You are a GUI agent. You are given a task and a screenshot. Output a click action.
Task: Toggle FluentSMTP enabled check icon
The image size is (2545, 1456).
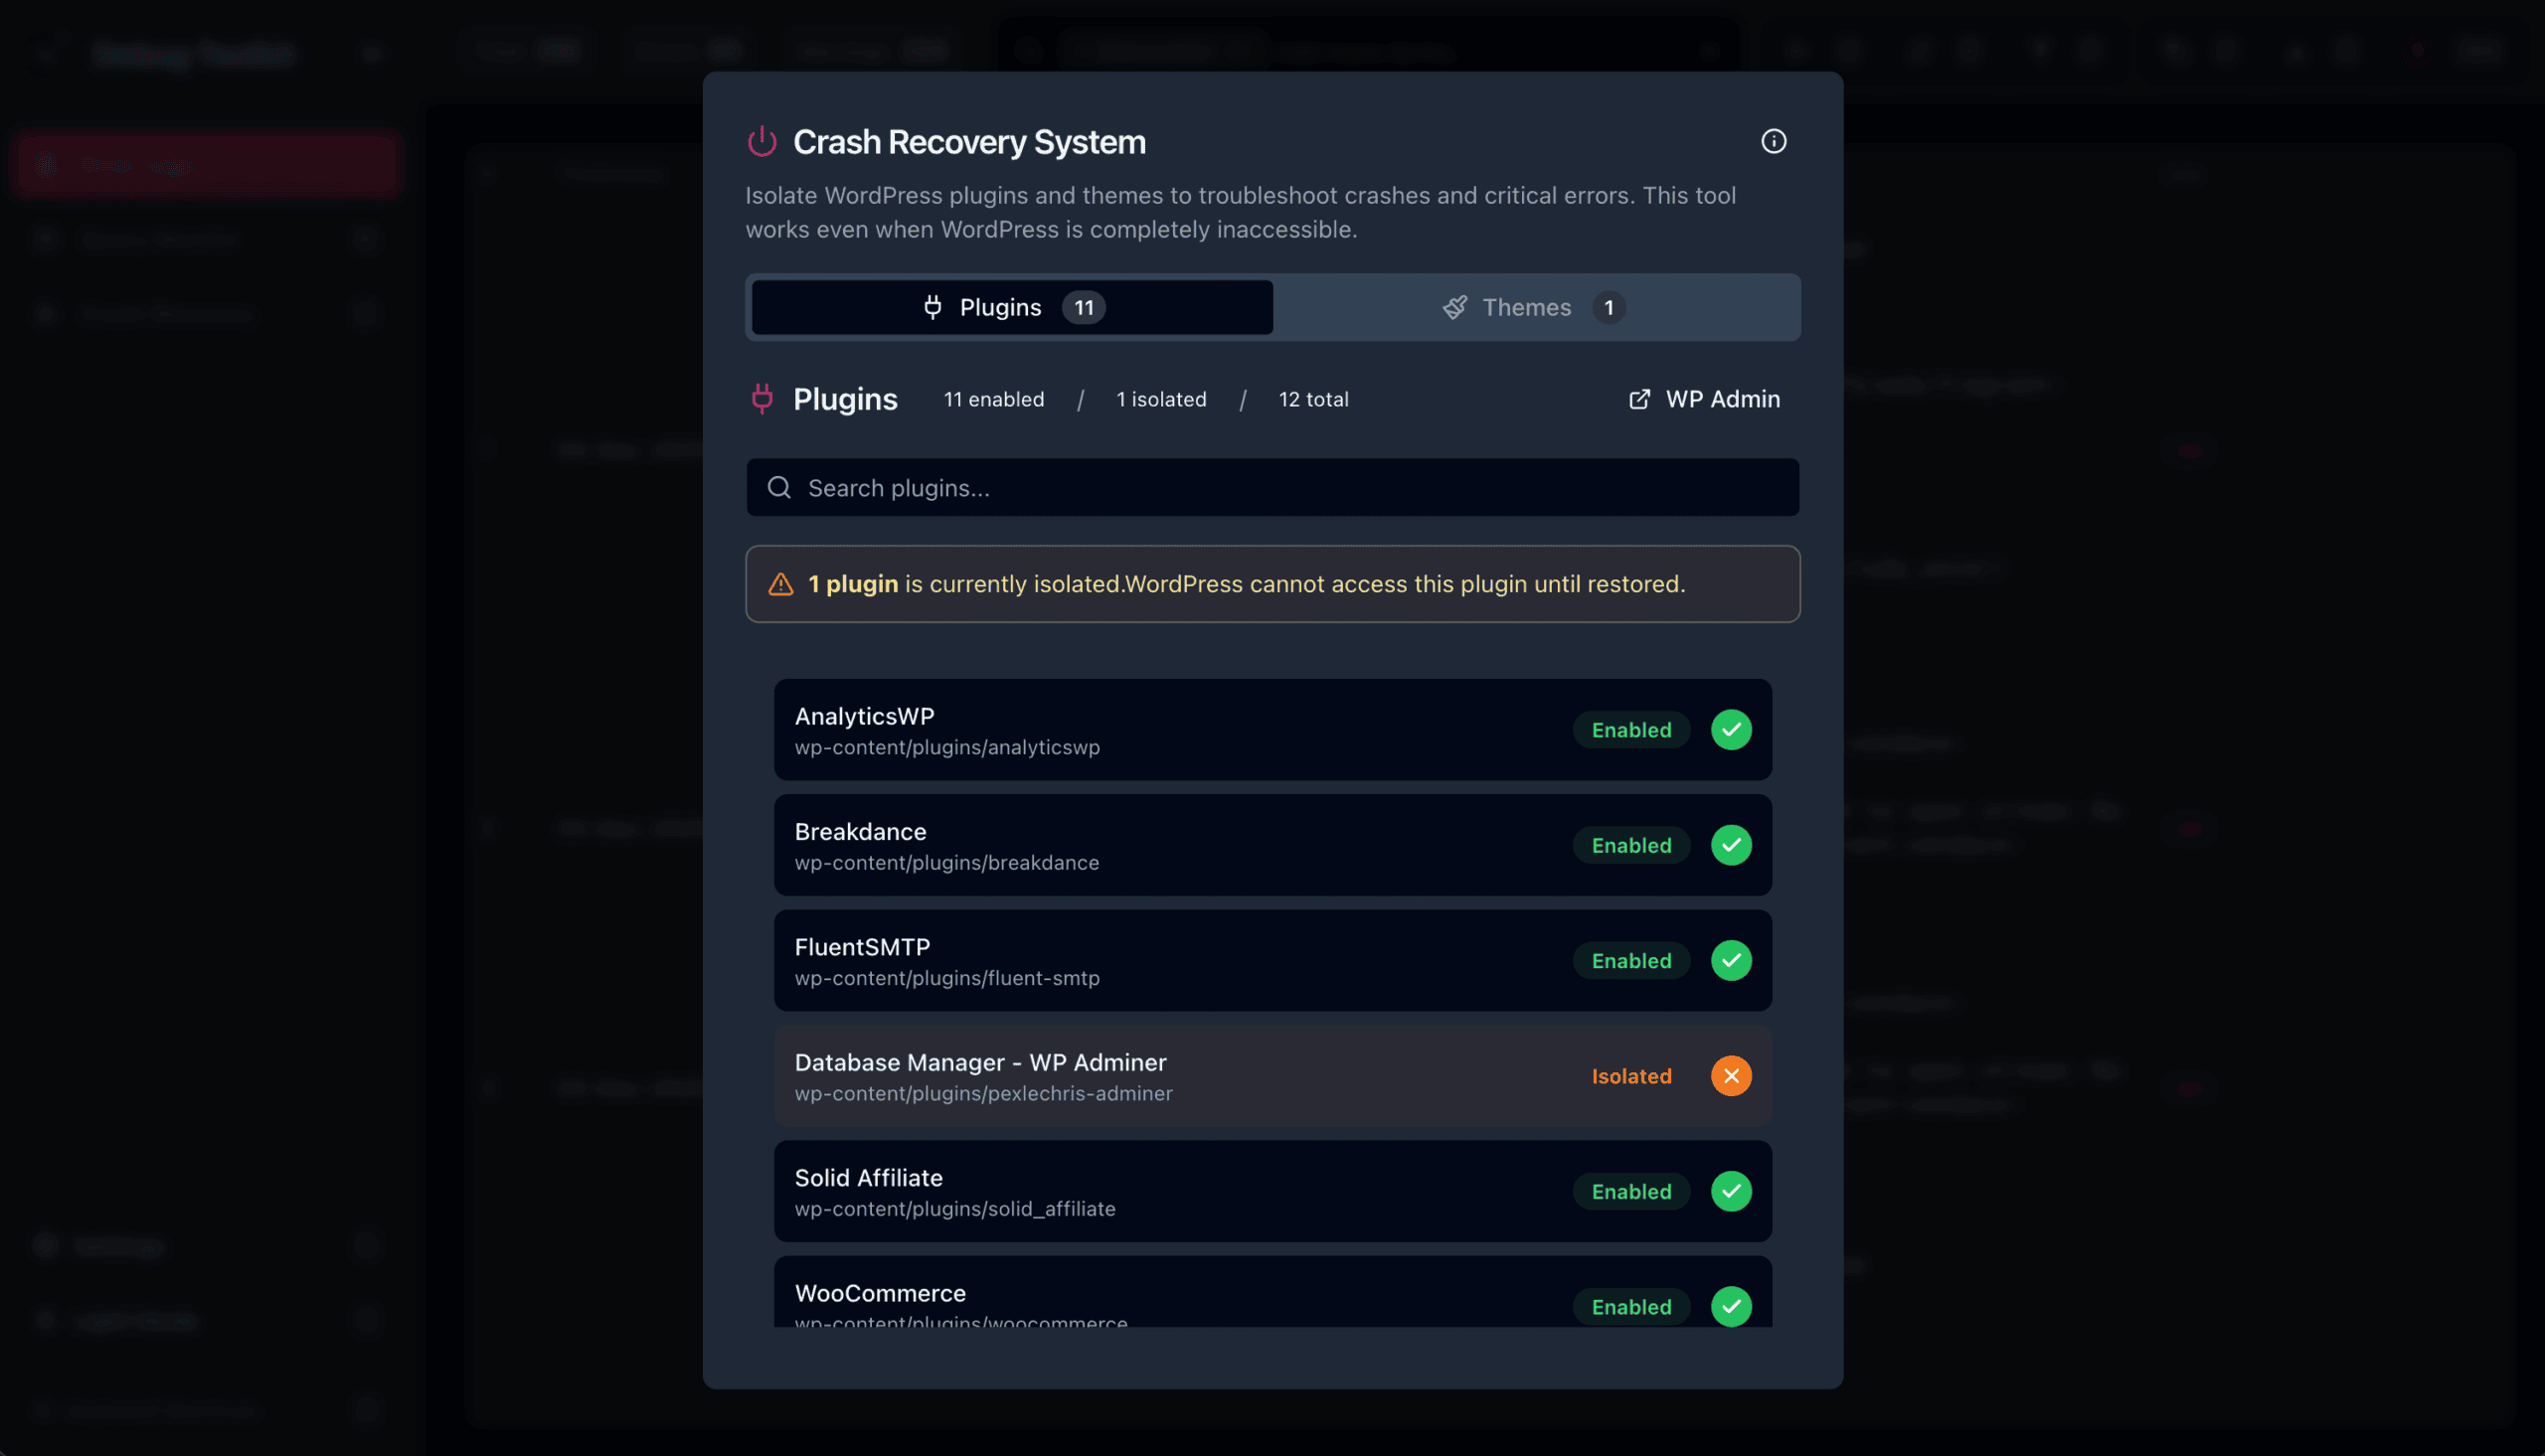point(1731,961)
